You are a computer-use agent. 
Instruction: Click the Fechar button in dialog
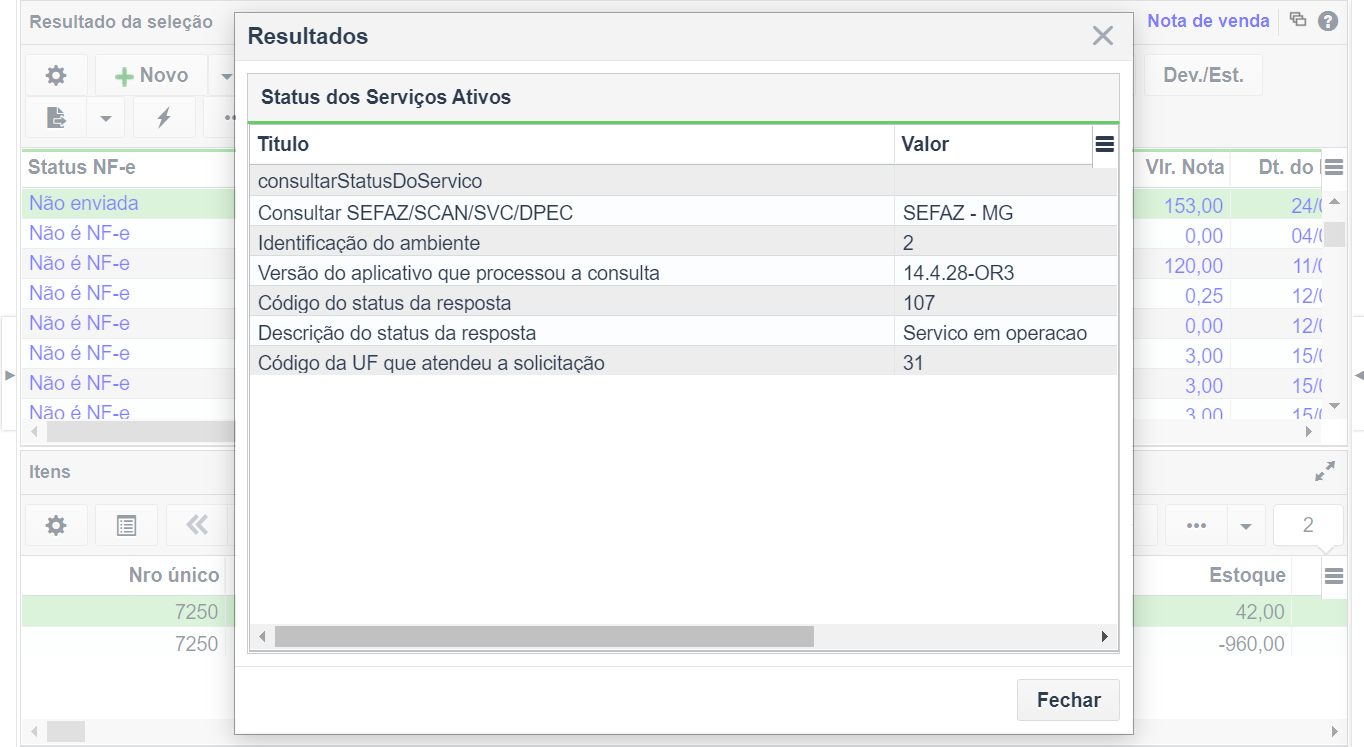[1068, 700]
